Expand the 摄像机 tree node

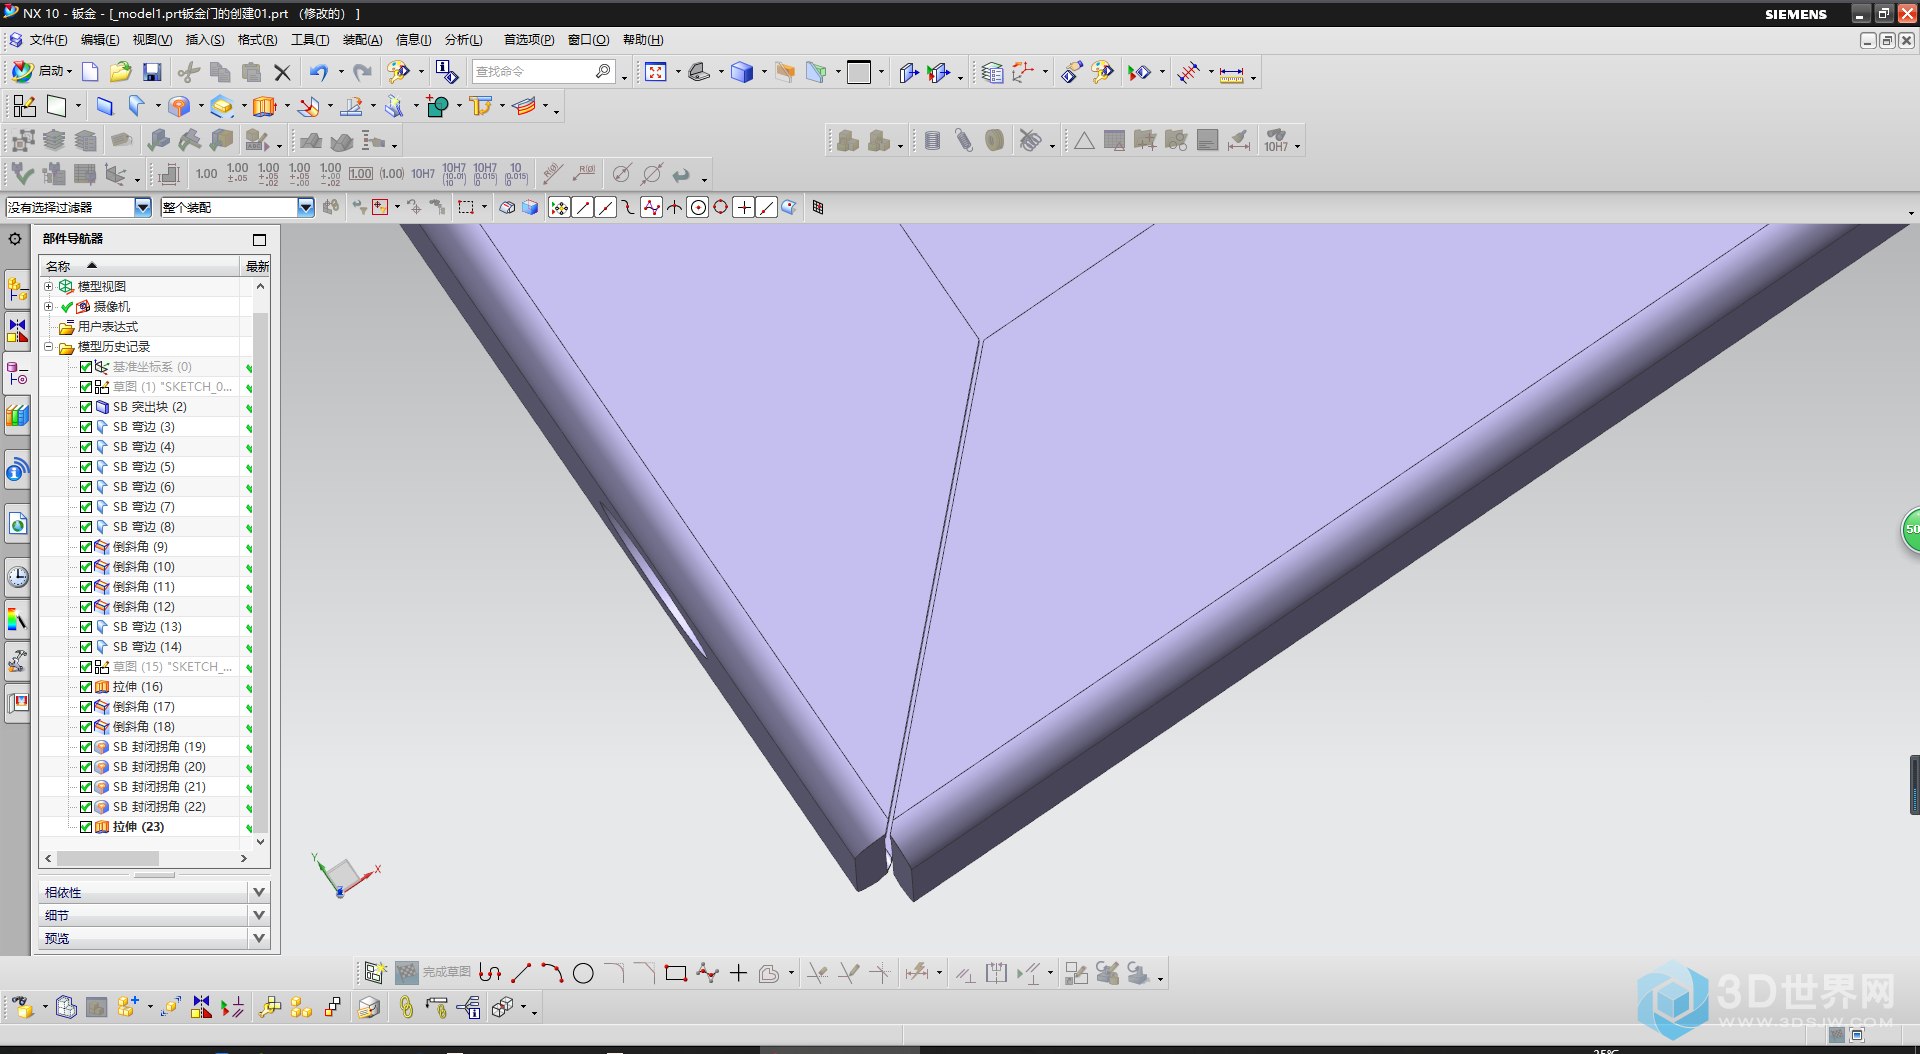[48, 306]
